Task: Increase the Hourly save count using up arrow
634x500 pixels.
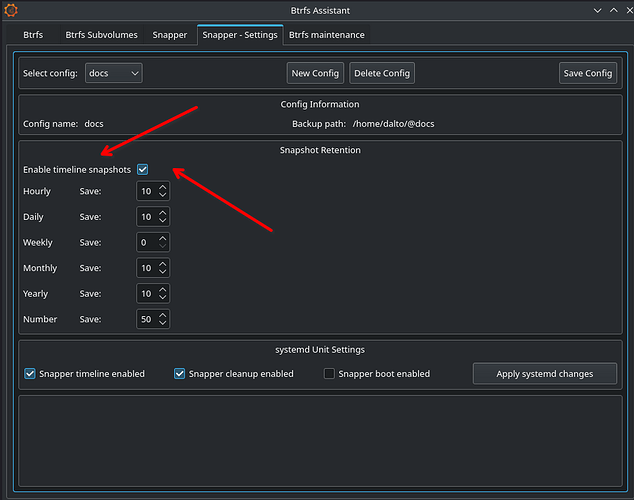Action: pyautogui.click(x=163, y=186)
